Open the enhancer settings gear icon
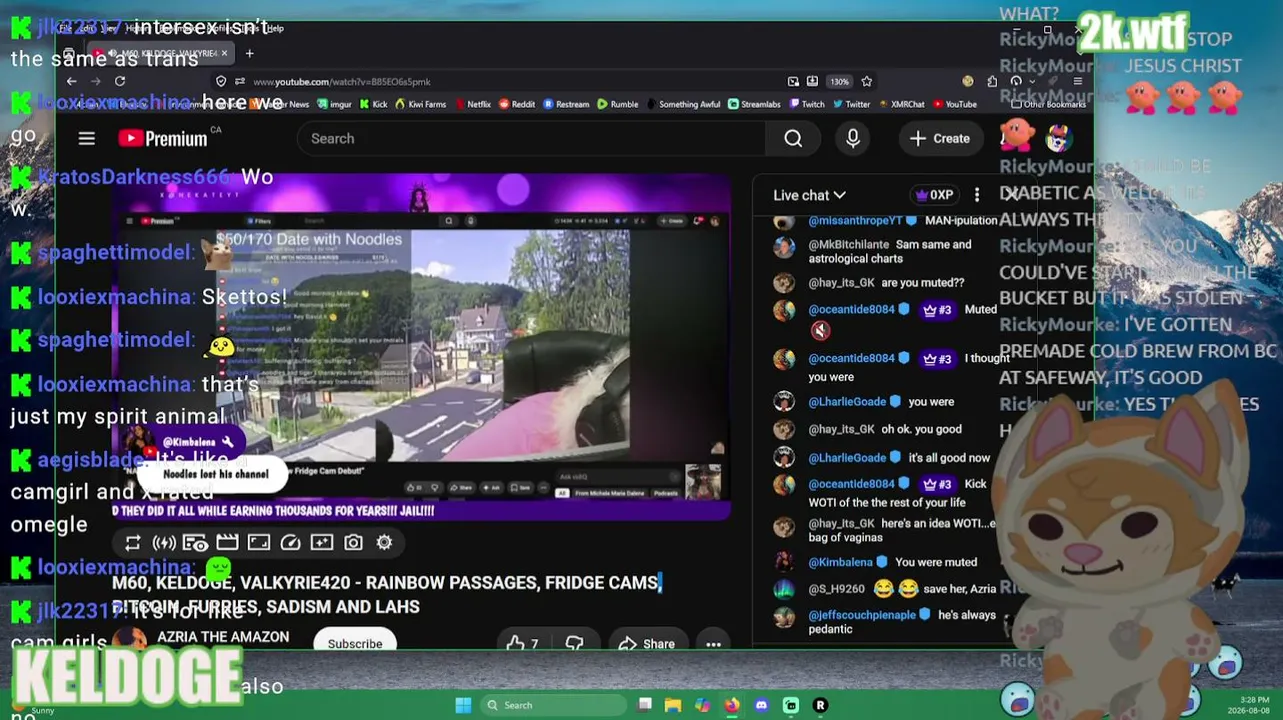This screenshot has height=720, width=1283. (385, 543)
